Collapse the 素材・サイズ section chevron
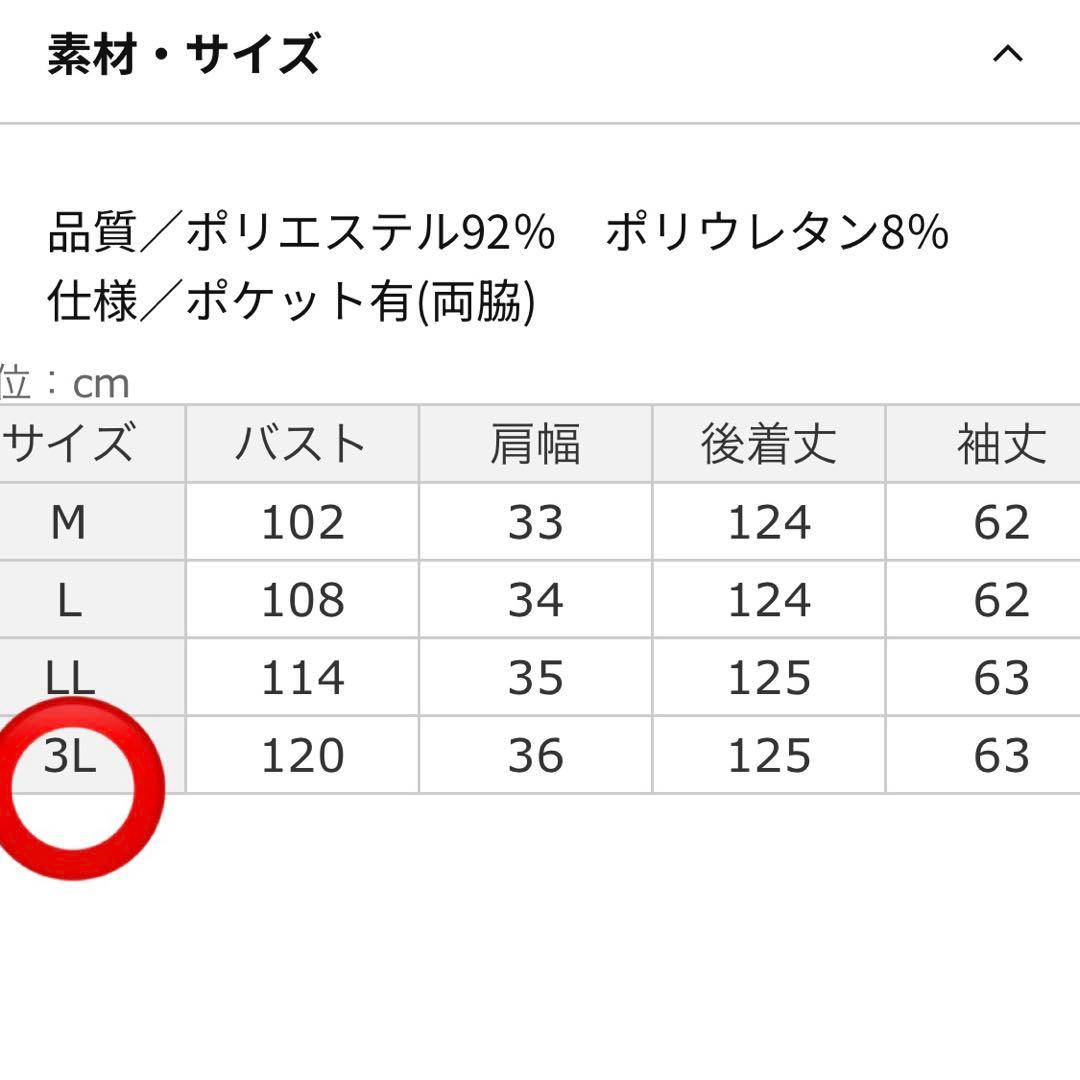1080x1080 pixels. (1007, 54)
